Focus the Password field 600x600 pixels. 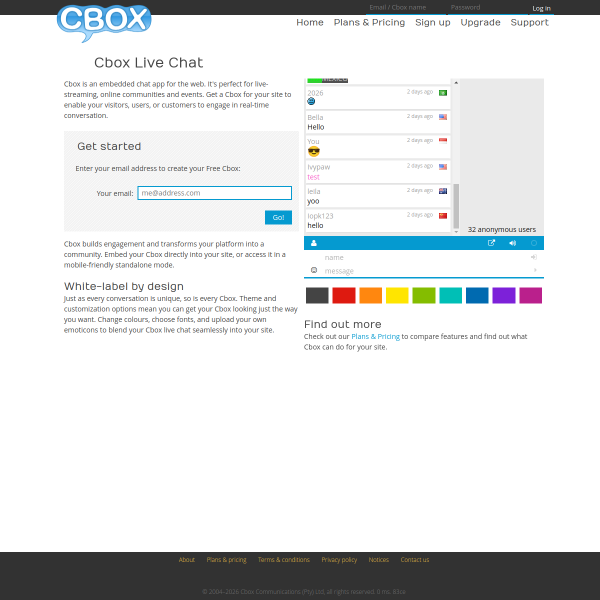pyautogui.click(x=487, y=7)
